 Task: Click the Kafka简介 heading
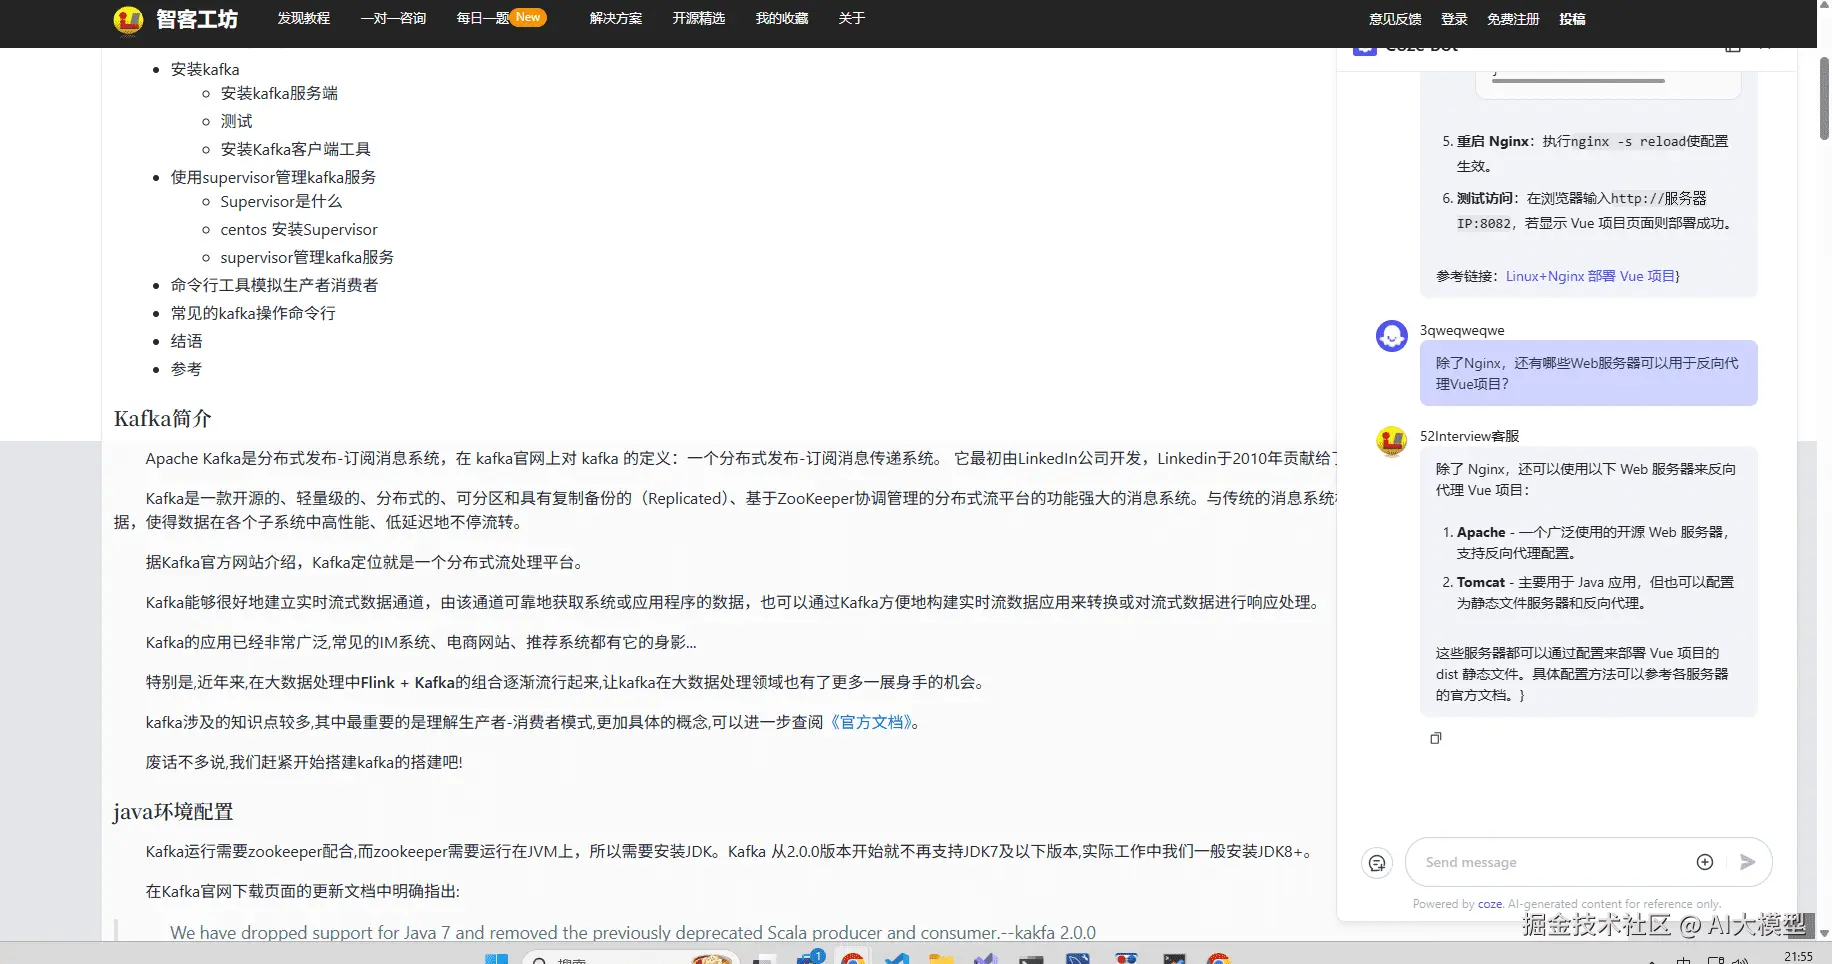pos(163,418)
